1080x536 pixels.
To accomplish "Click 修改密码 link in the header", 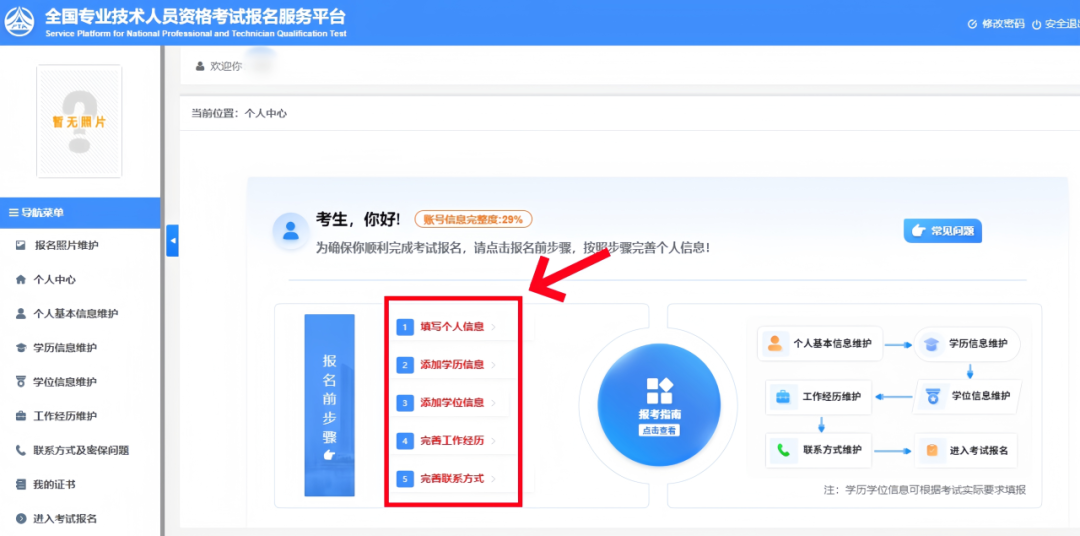I will tap(996, 24).
